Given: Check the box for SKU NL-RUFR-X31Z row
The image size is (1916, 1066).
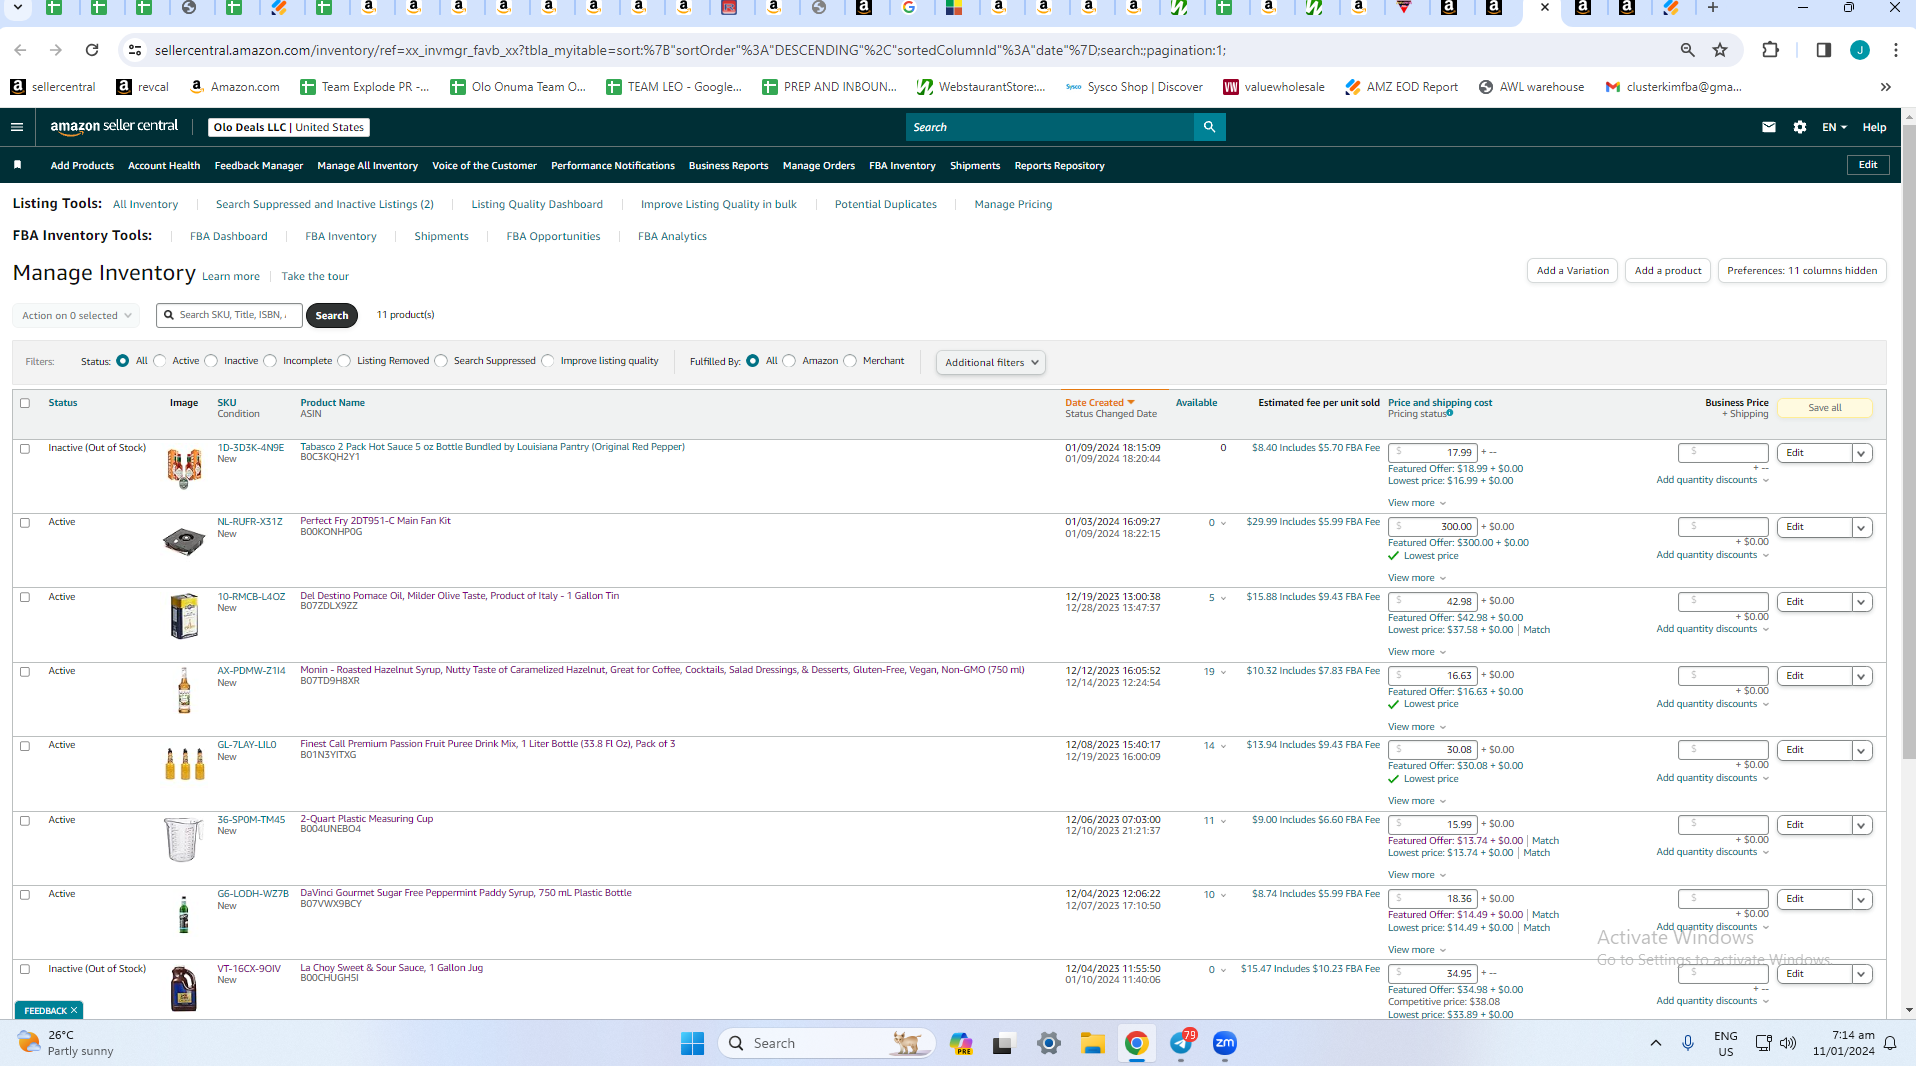Looking at the screenshot, I should (x=25, y=522).
